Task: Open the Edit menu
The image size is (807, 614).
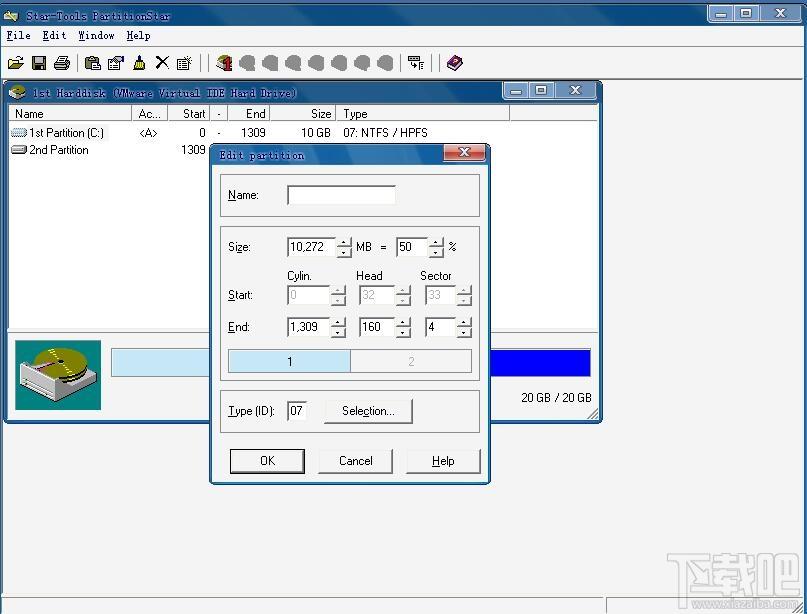Action: 54,36
